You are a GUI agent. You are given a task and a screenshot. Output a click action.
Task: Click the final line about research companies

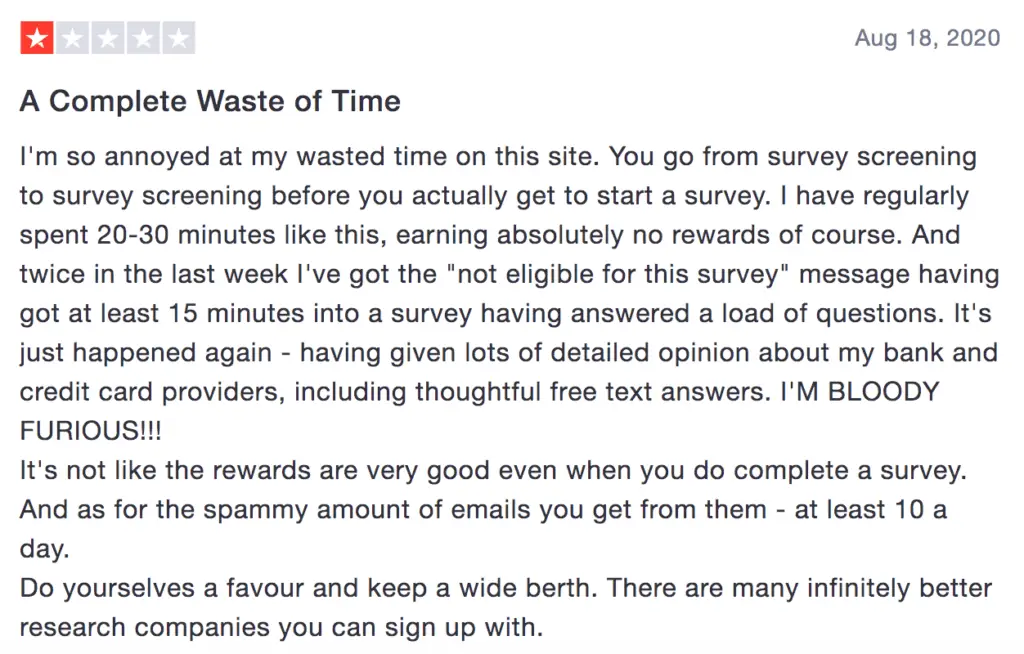(281, 627)
